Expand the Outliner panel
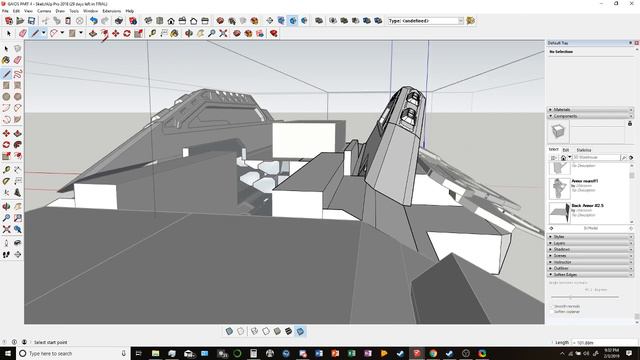Viewport: 640px width, 360px height. point(590,268)
